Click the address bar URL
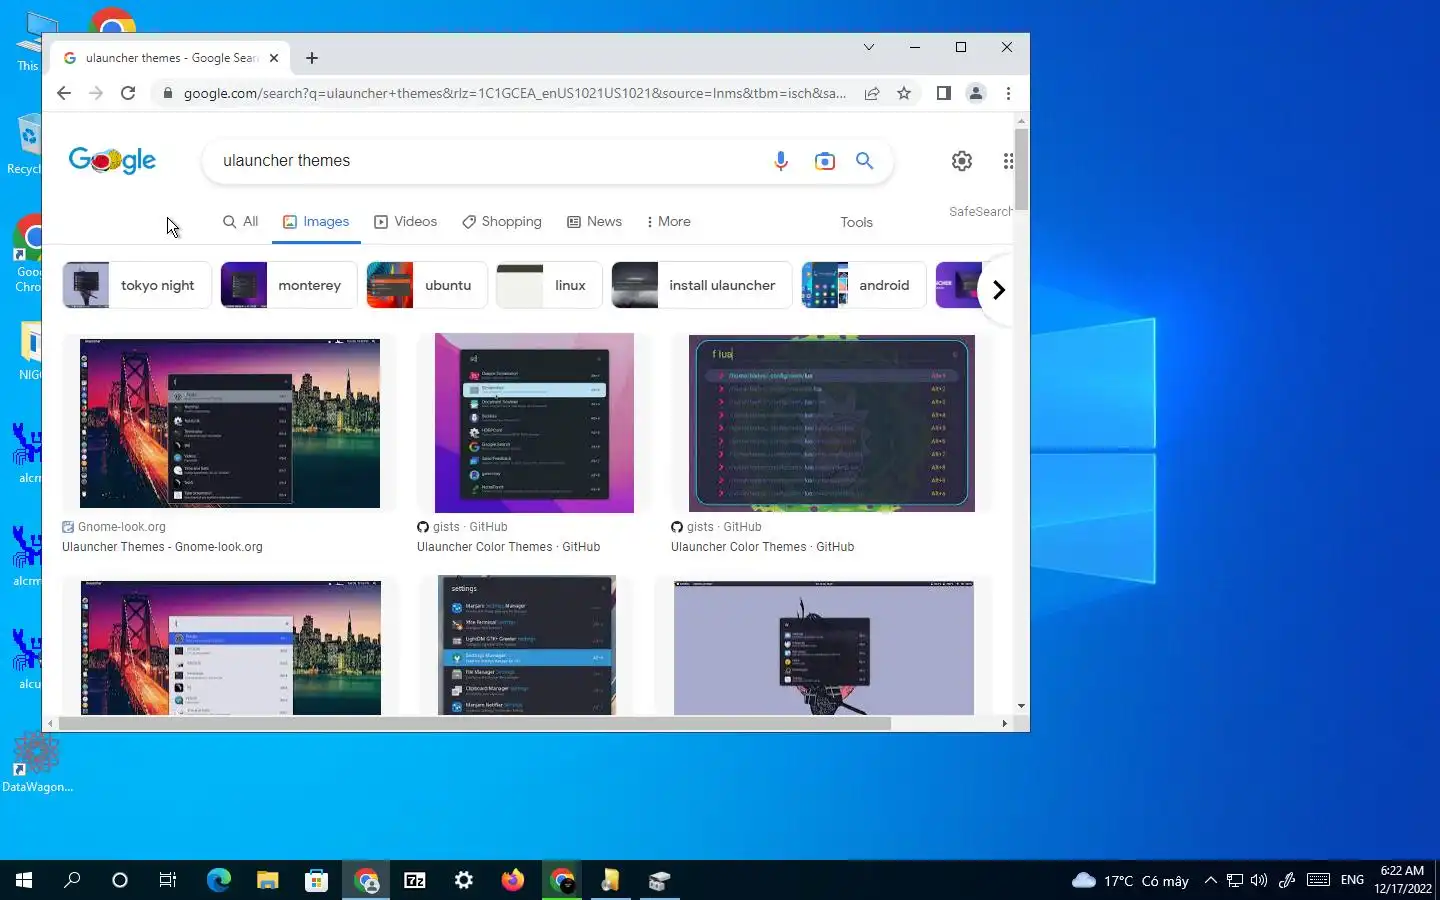 (x=514, y=93)
